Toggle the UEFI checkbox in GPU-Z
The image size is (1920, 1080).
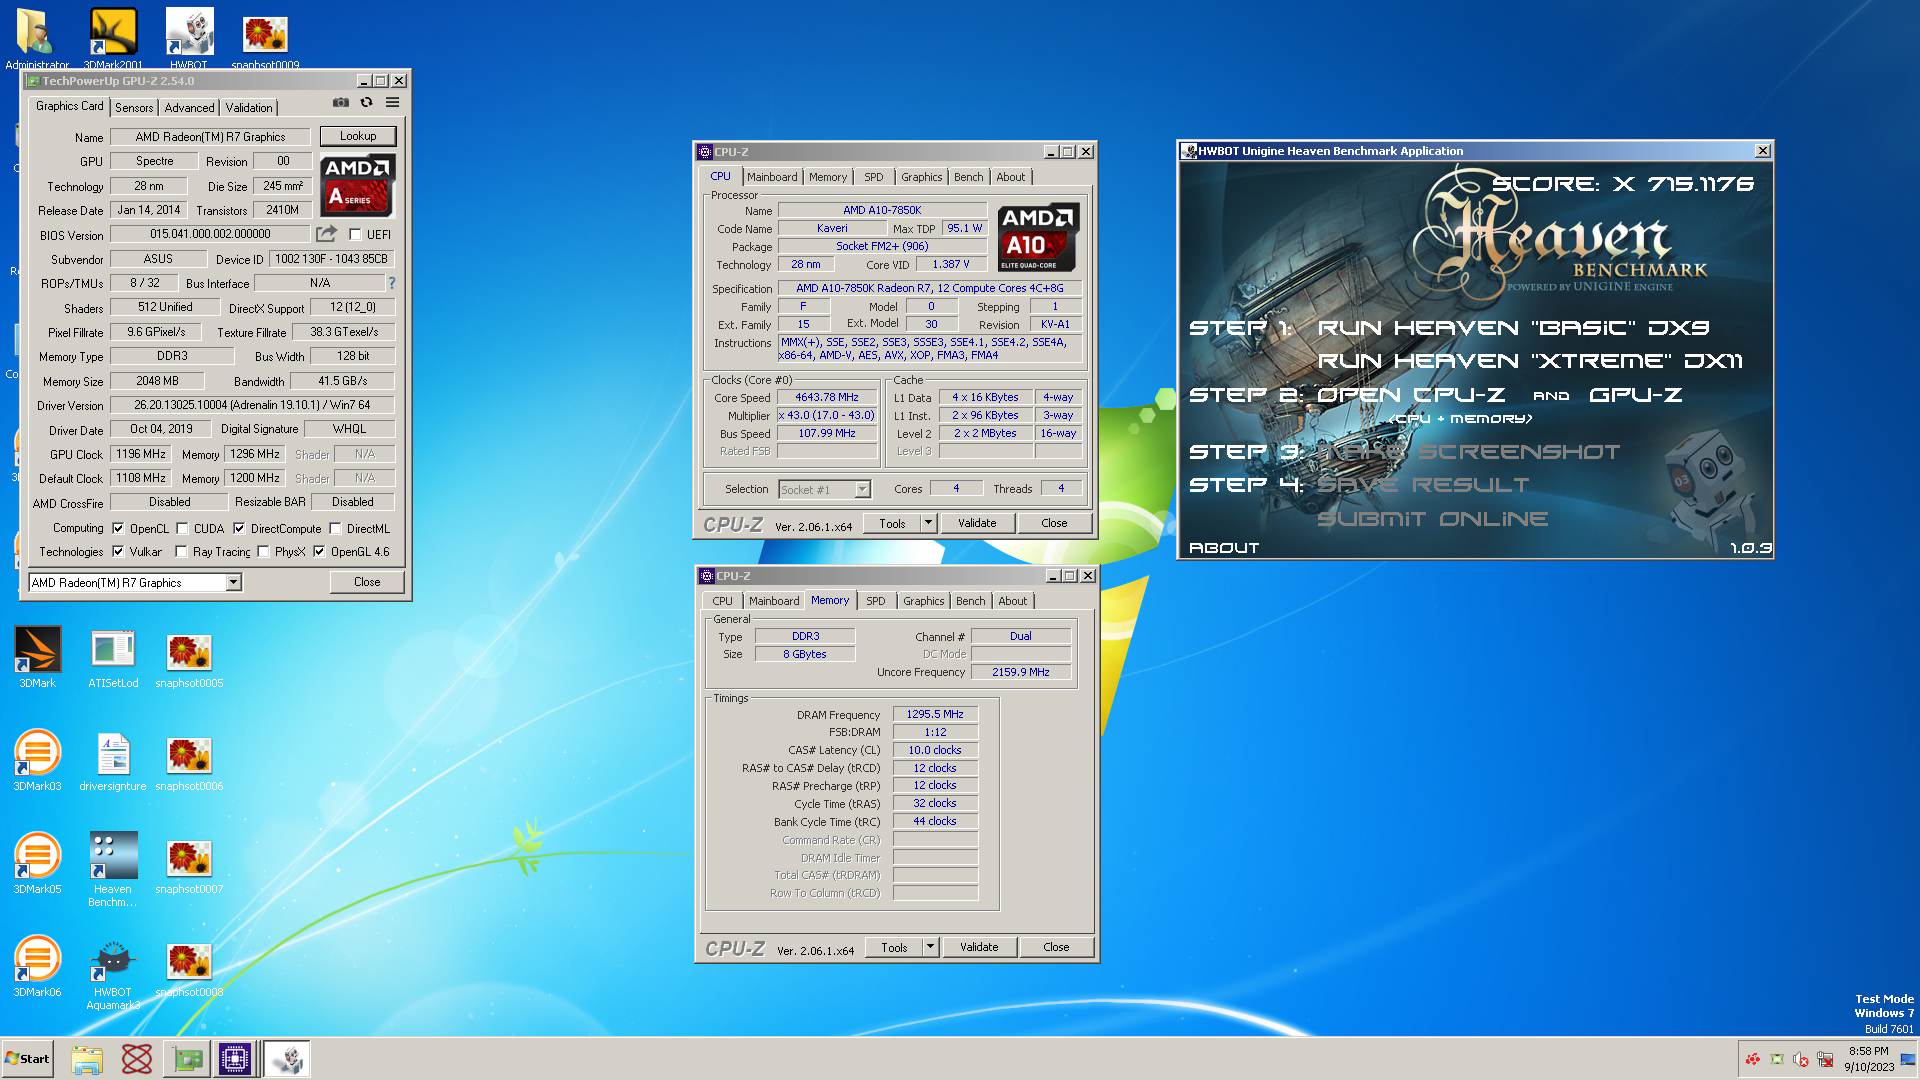click(355, 235)
